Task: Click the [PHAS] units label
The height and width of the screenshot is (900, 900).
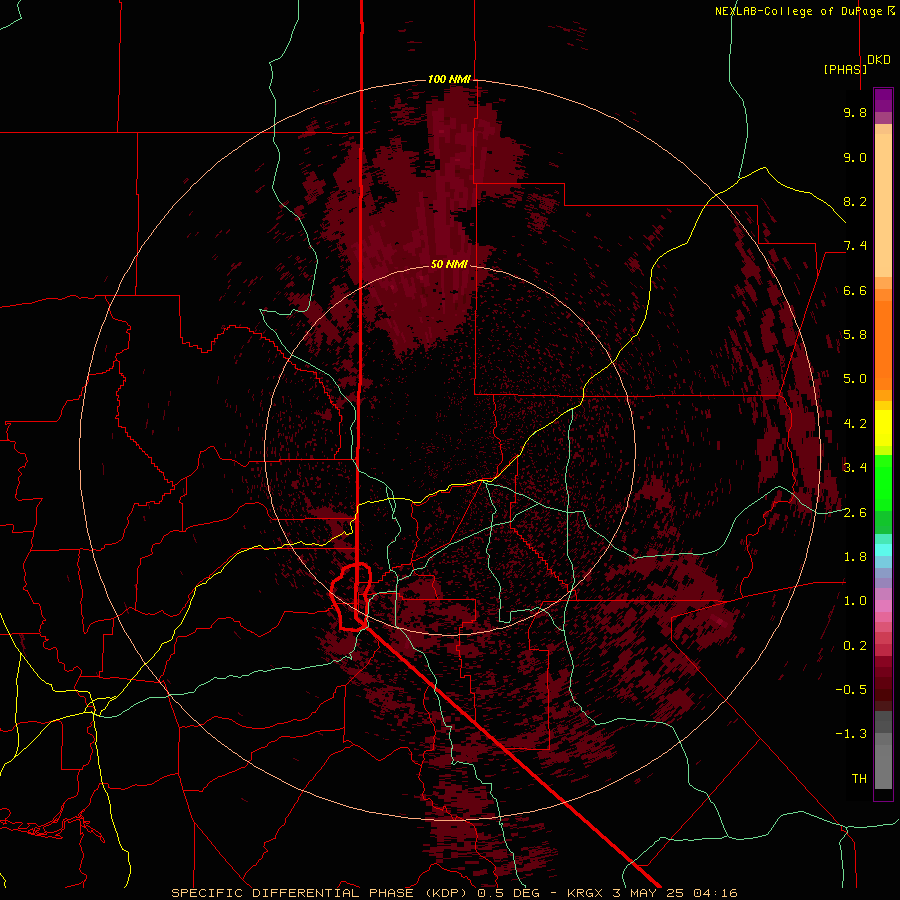Action: (x=845, y=69)
